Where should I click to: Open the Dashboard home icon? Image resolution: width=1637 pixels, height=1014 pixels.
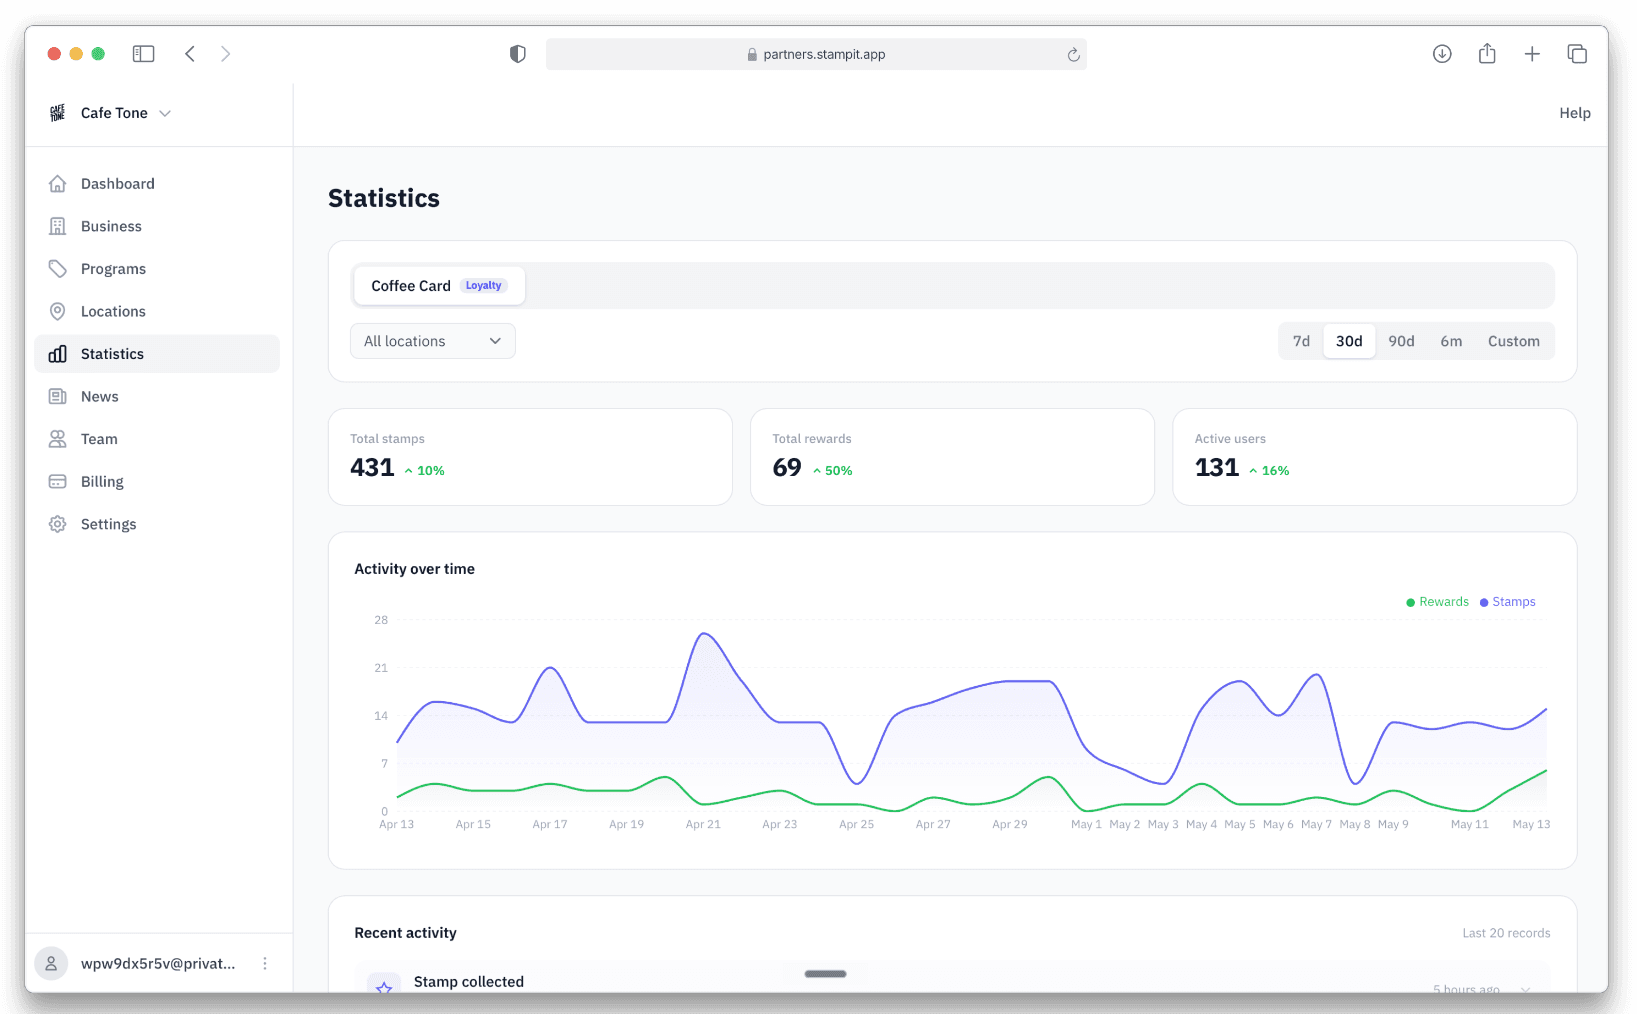pyautogui.click(x=58, y=184)
